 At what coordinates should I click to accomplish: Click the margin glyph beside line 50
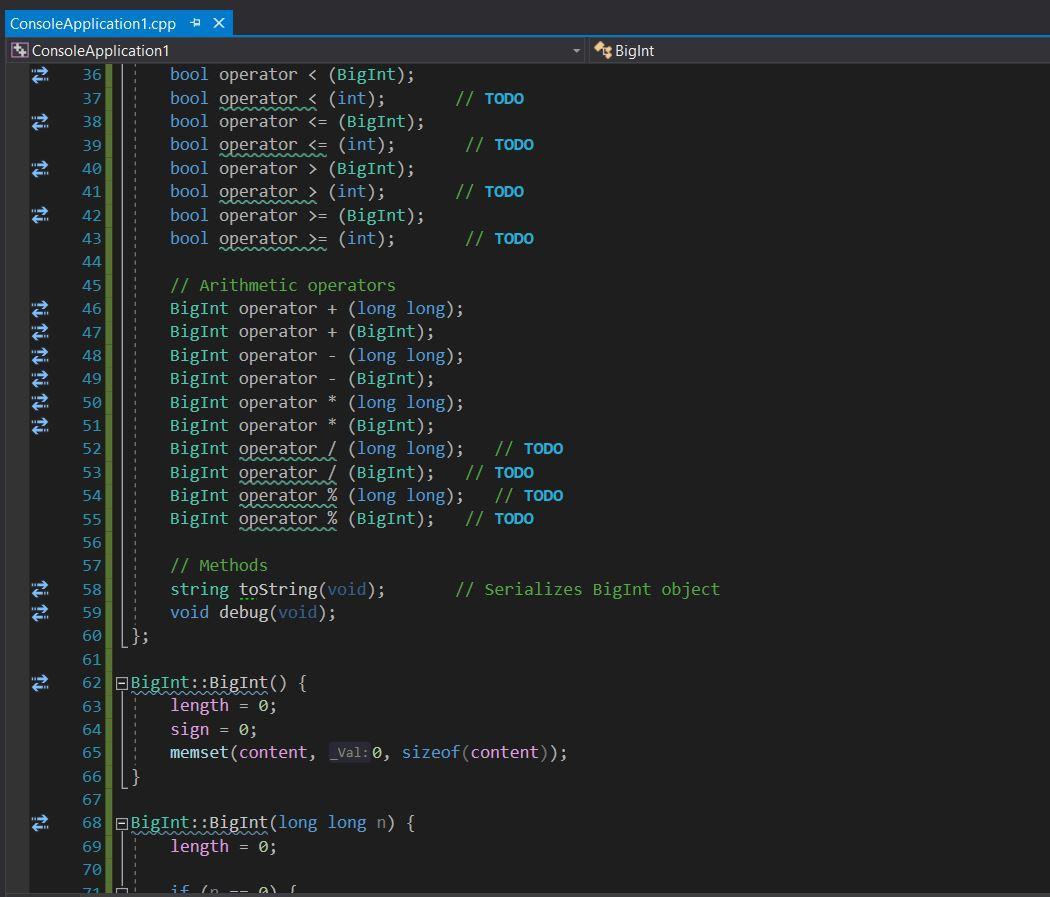pos(40,402)
